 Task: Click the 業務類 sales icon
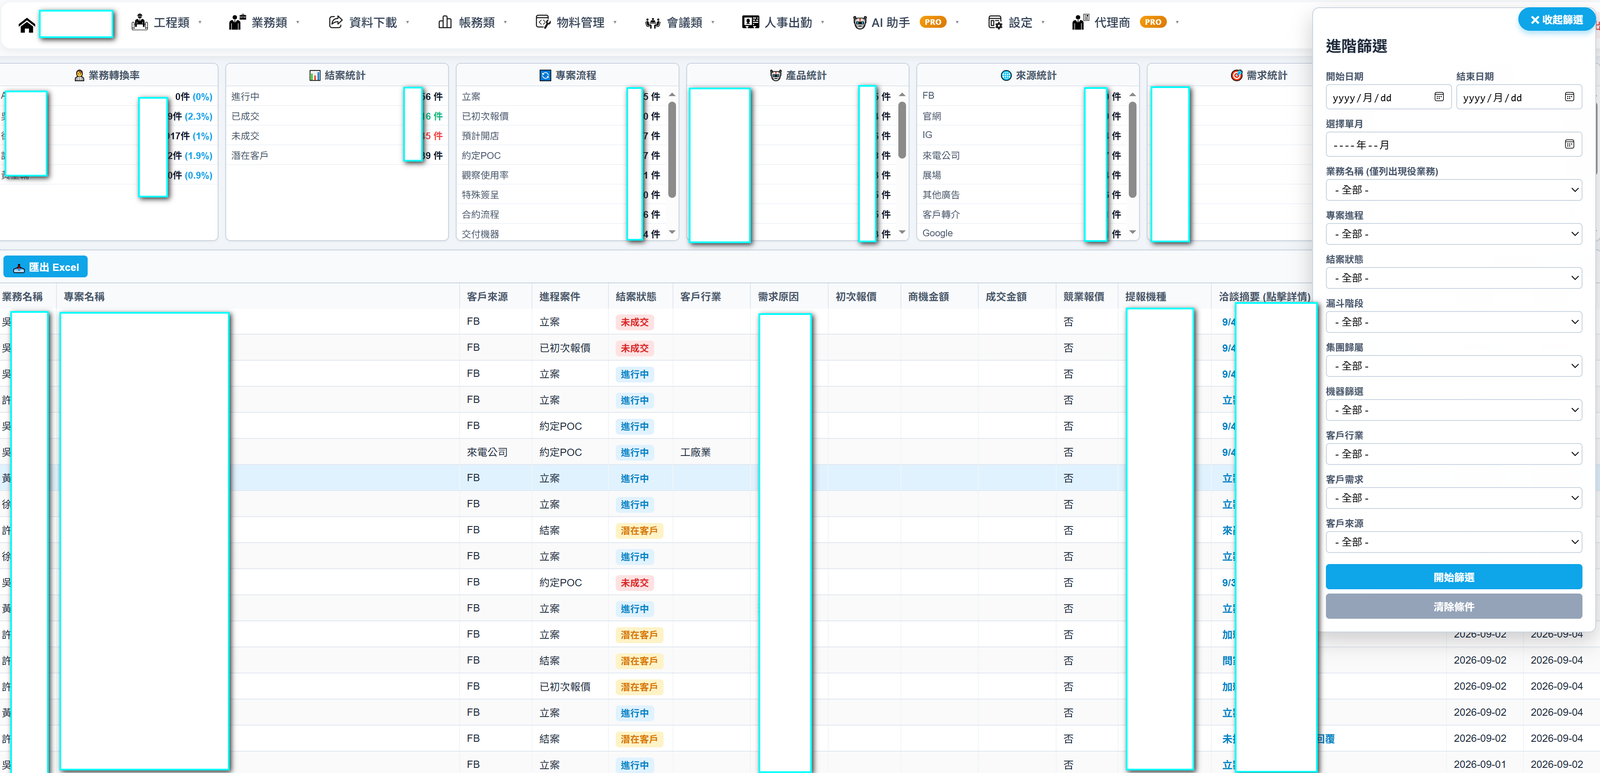(237, 22)
